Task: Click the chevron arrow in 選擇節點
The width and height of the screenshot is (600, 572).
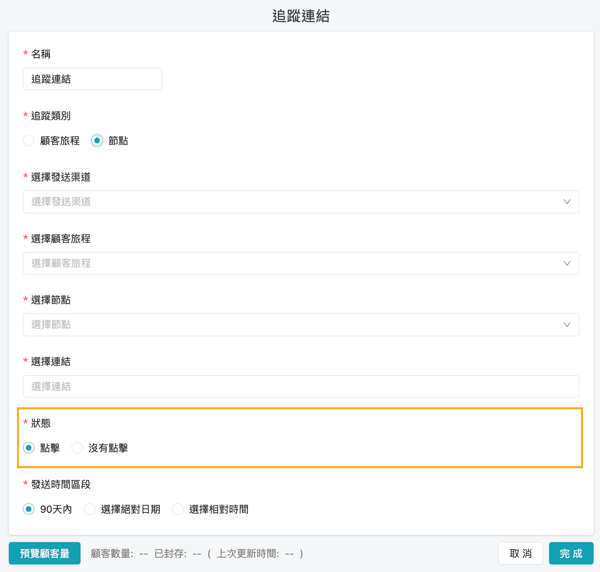Action: tap(566, 325)
